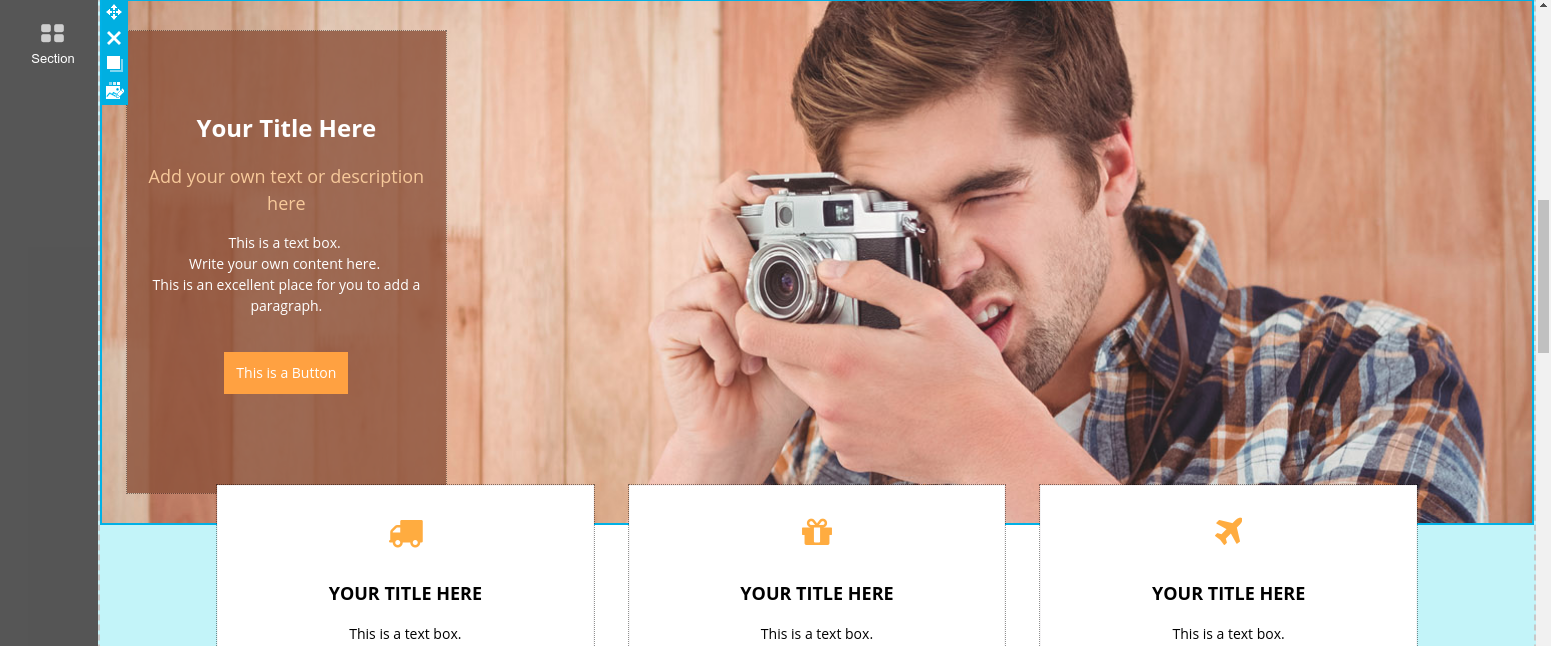
Task: Click "This is a text box." under truck card
Action: 405,634
